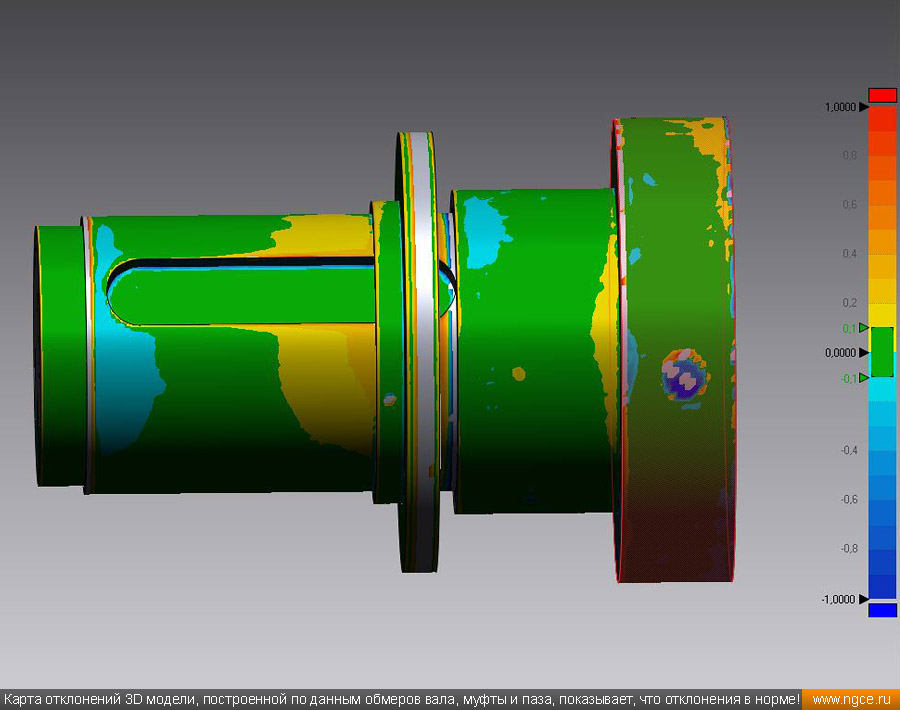Click the blue under-range swatch below the color scale
Viewport: 900px width, 710px height.
882,610
